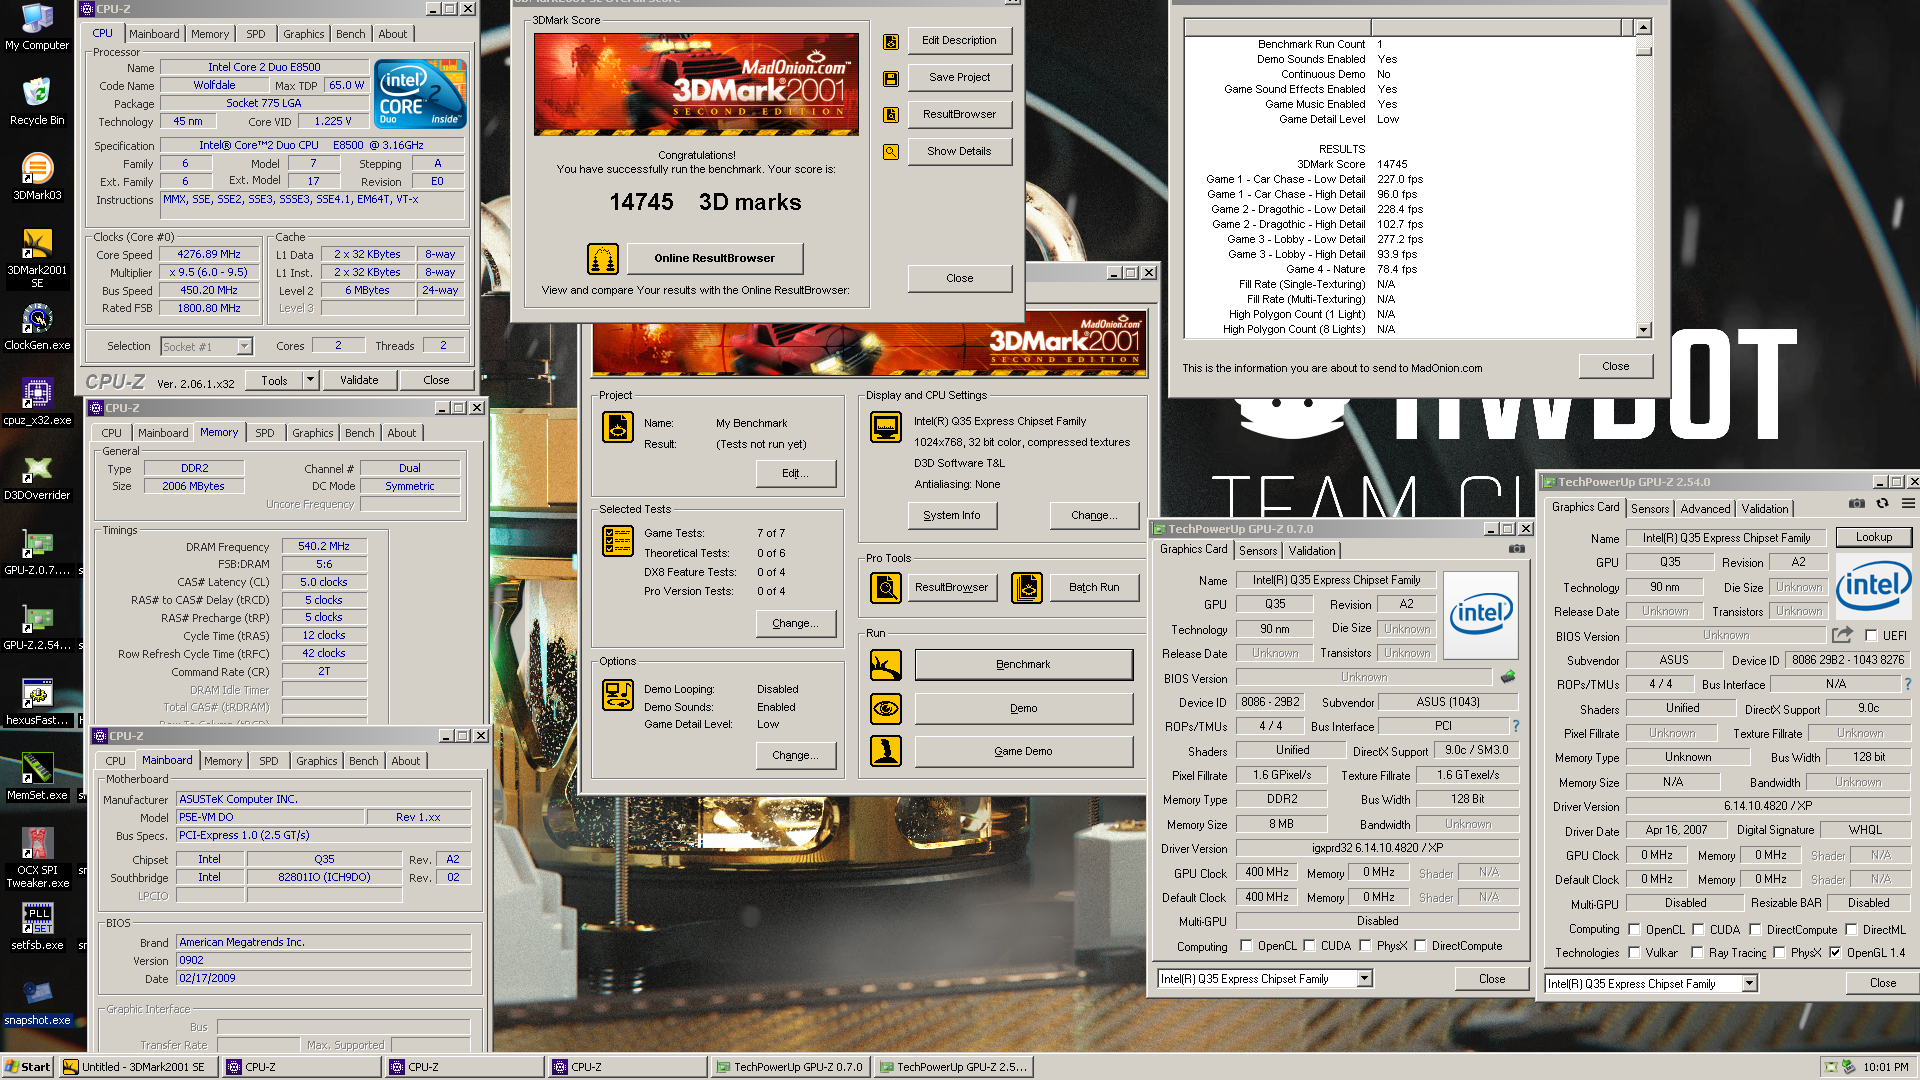This screenshot has width=1920, height=1080.
Task: Open D3DOverrider desktop icon
Action: tap(37, 477)
